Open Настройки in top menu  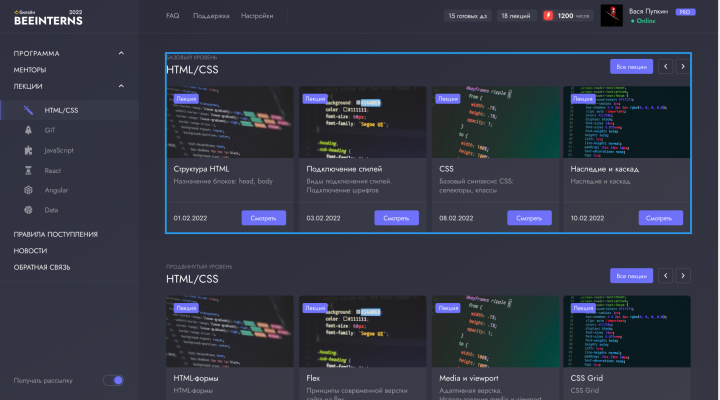pyautogui.click(x=257, y=16)
